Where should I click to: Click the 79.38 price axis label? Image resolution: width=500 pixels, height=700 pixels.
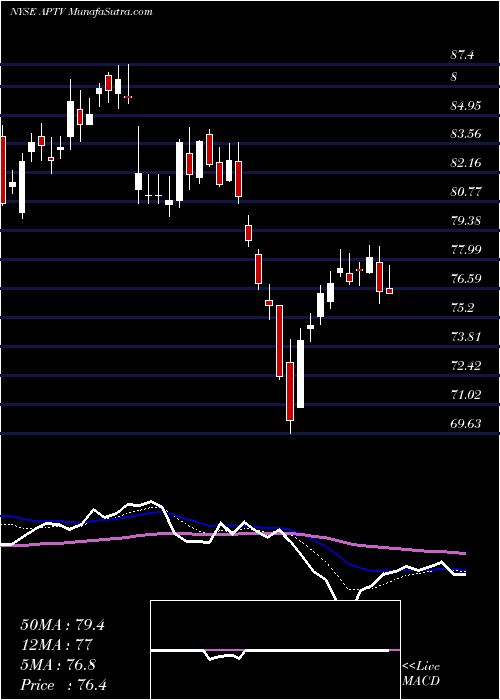click(x=466, y=221)
